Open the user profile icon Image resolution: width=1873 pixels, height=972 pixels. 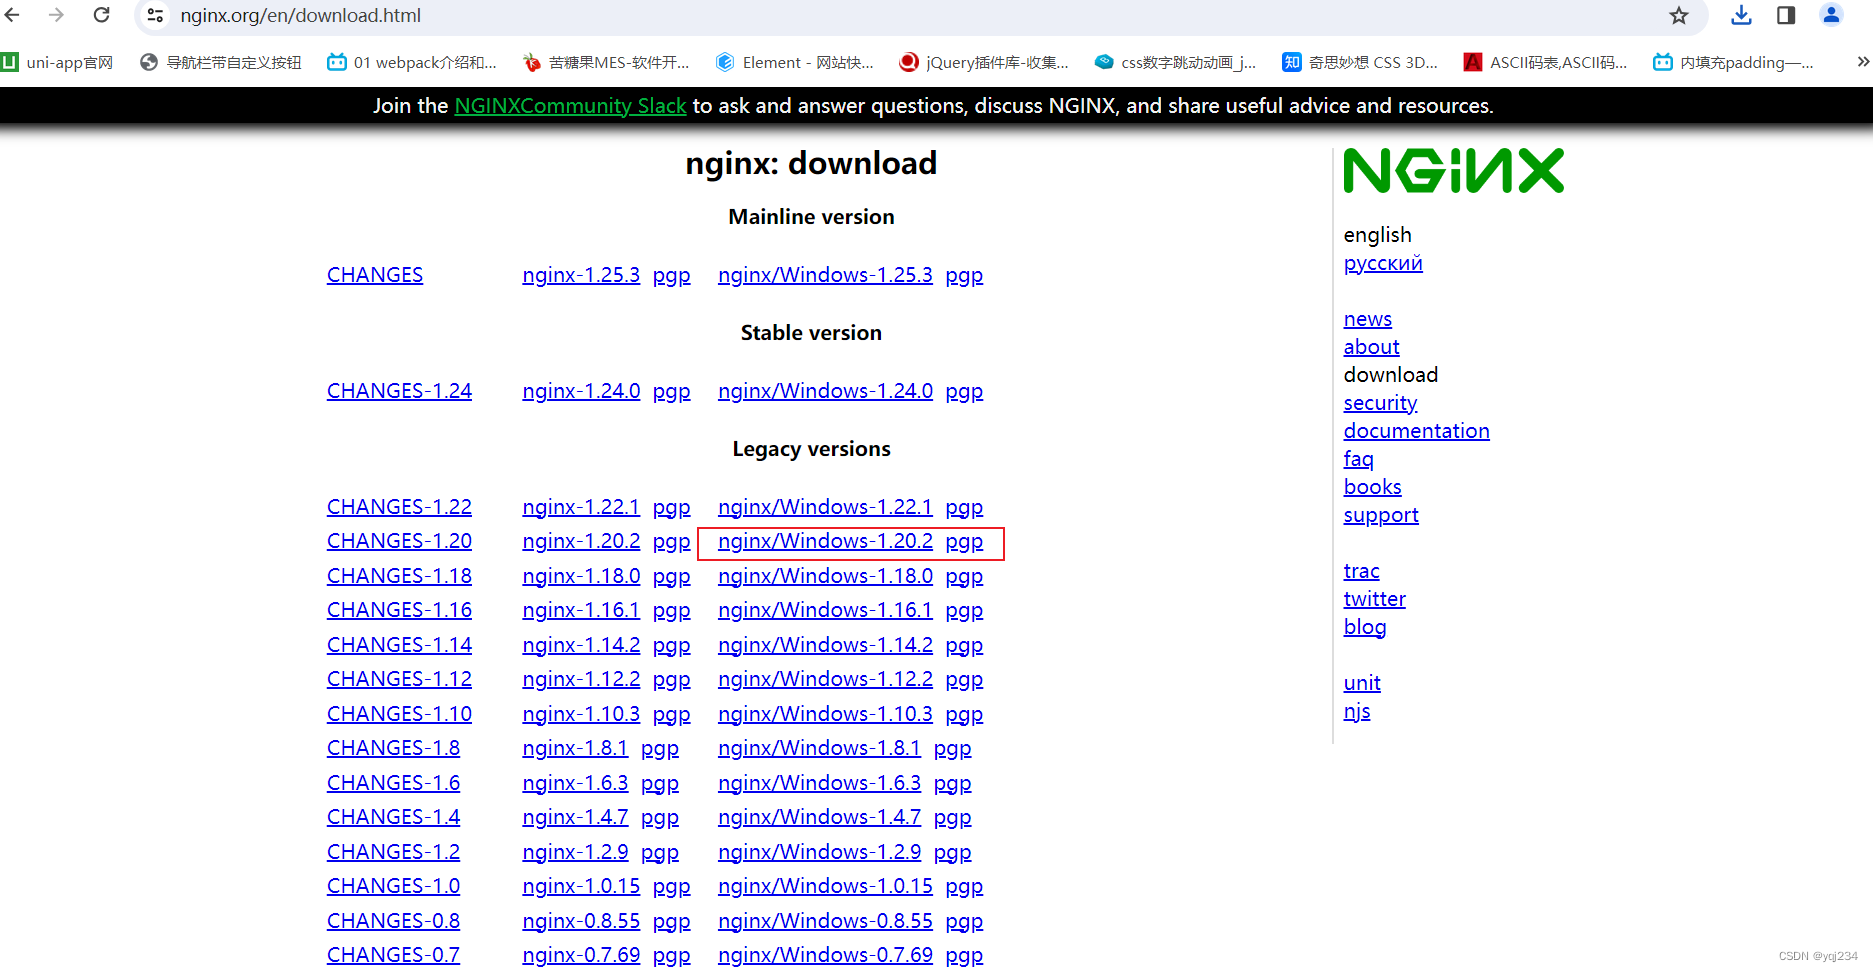1832,15
